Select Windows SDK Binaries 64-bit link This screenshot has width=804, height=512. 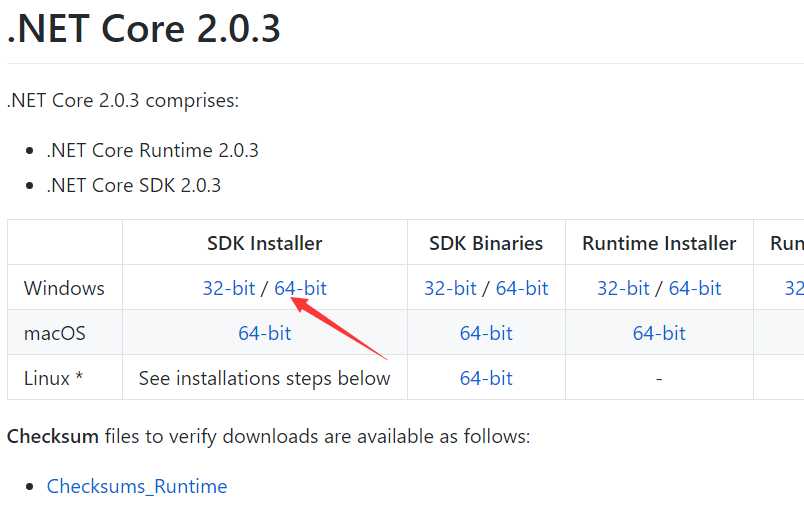522,288
